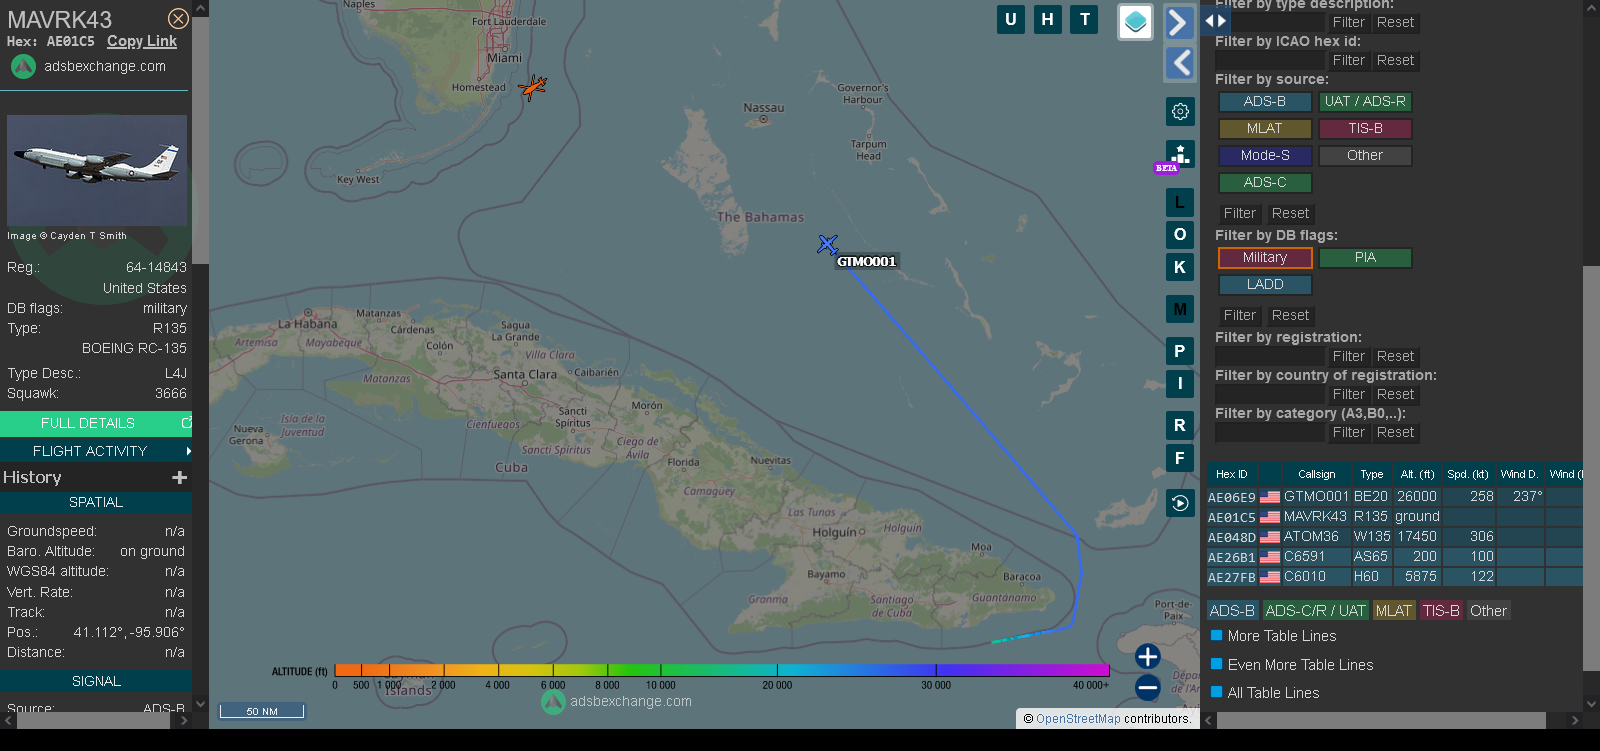Enable All Table Lines checkbox

[1217, 692]
